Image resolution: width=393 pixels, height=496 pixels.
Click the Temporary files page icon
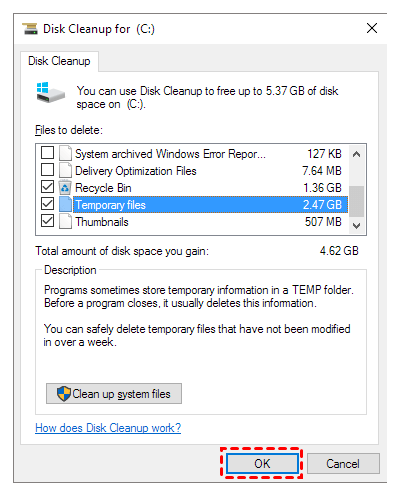(65, 204)
